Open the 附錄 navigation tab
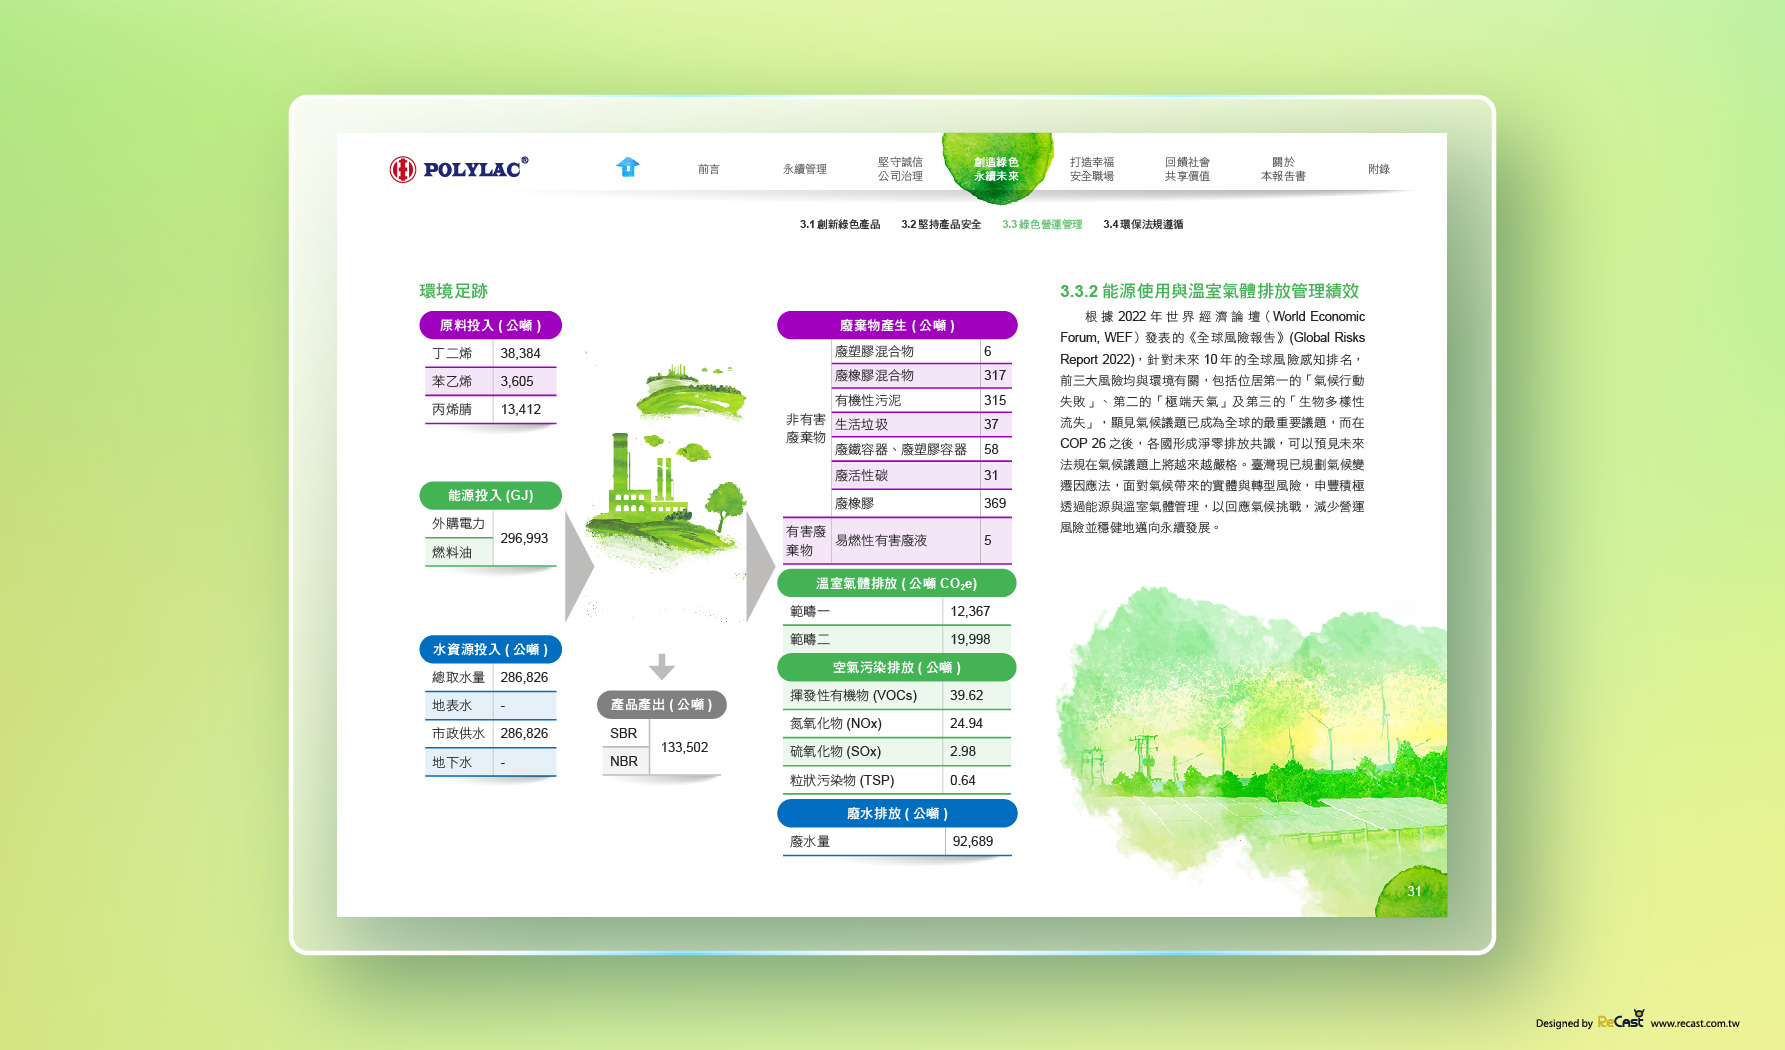The height and width of the screenshot is (1050, 1785). (1379, 169)
